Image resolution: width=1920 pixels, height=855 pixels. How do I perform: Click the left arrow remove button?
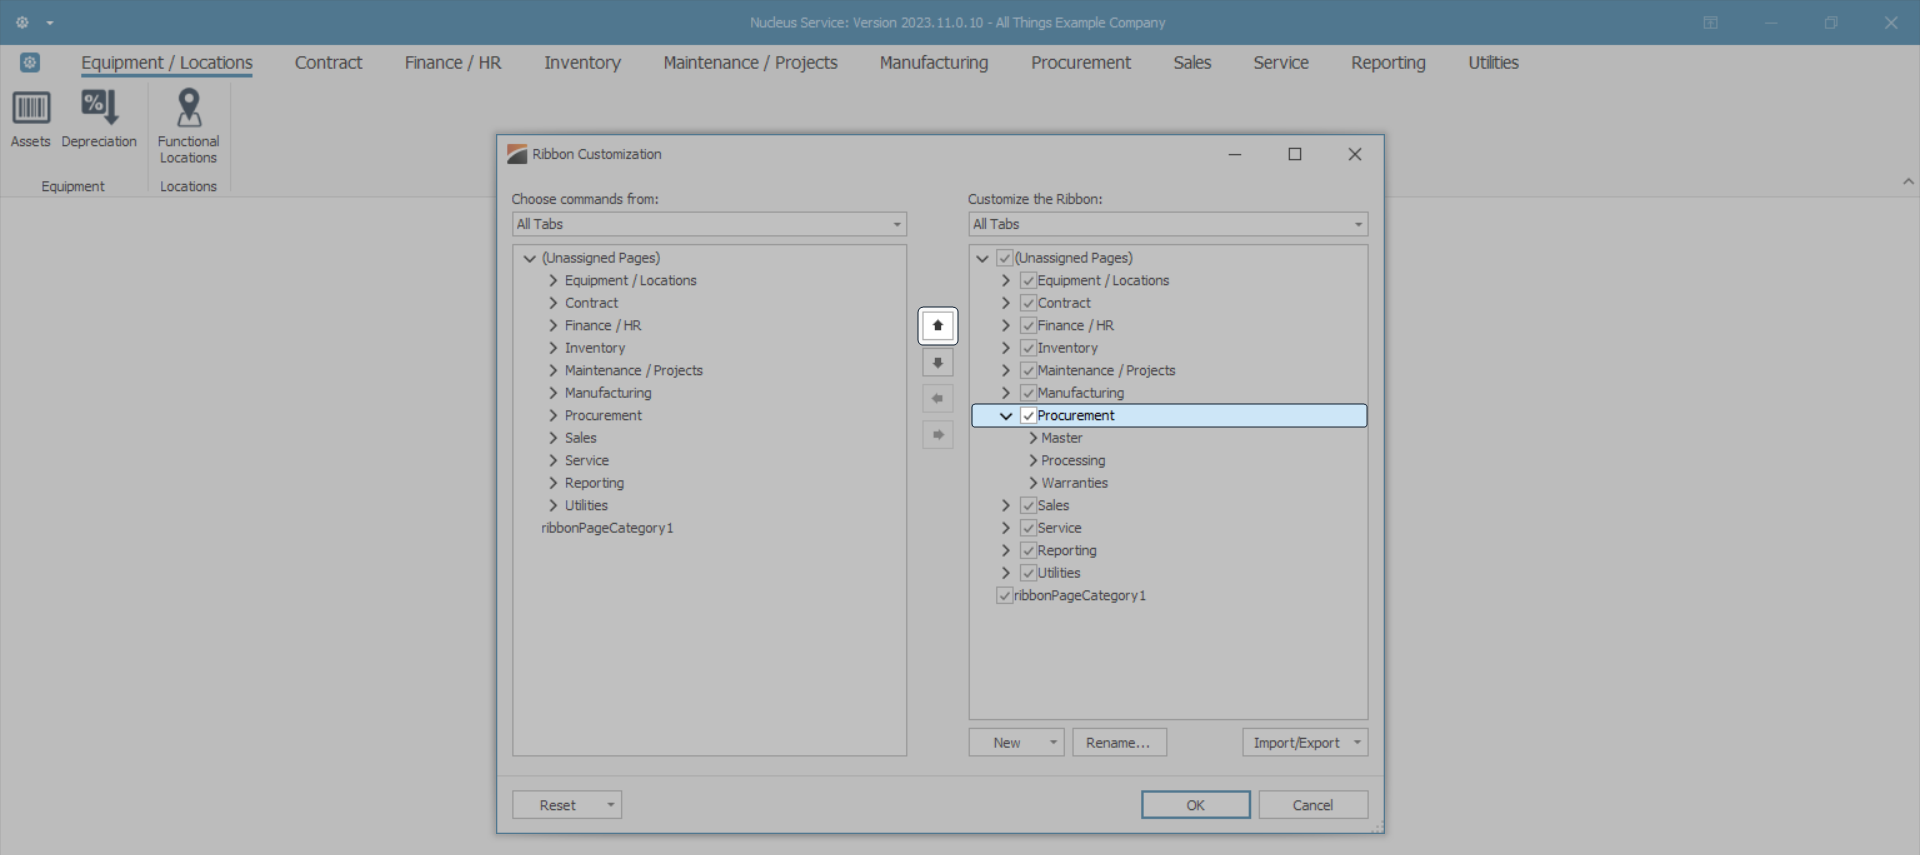pyautogui.click(x=937, y=399)
